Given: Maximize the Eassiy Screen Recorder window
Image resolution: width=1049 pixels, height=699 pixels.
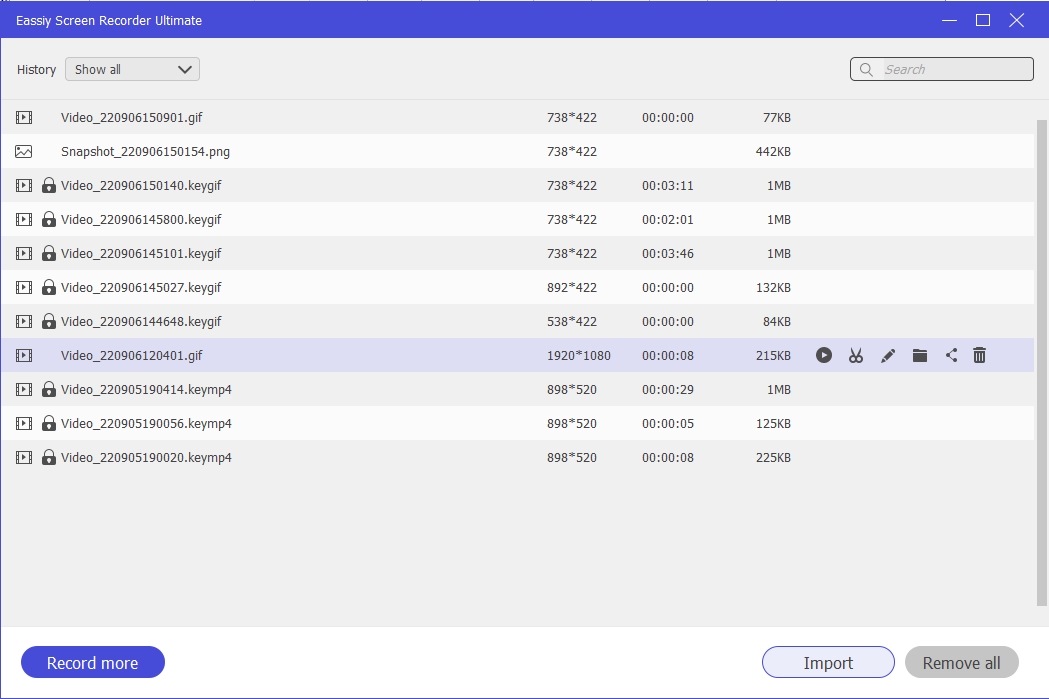Looking at the screenshot, I should (x=983, y=20).
